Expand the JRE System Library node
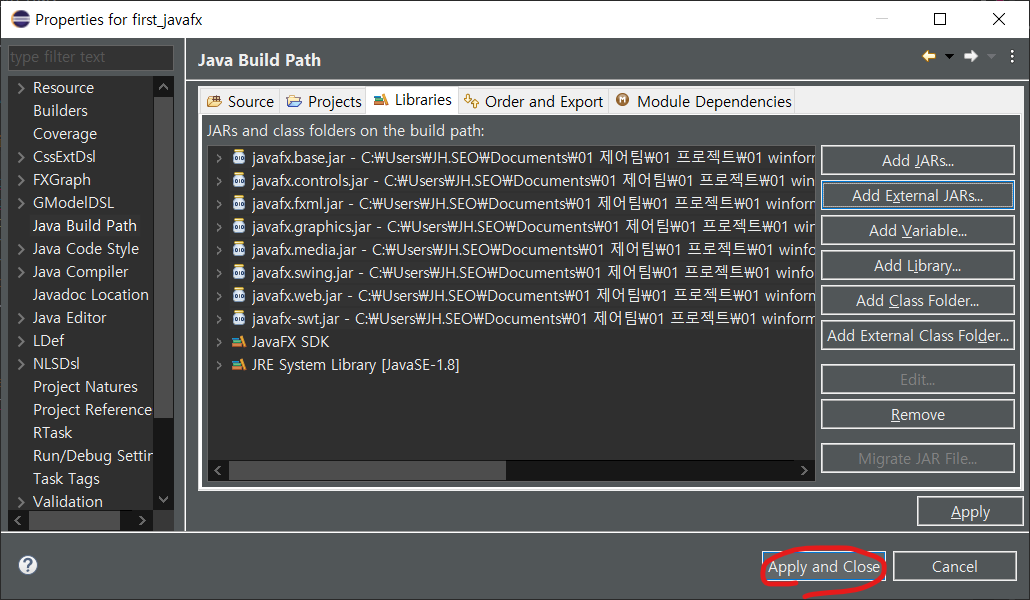This screenshot has height=600, width=1030. click(x=219, y=365)
